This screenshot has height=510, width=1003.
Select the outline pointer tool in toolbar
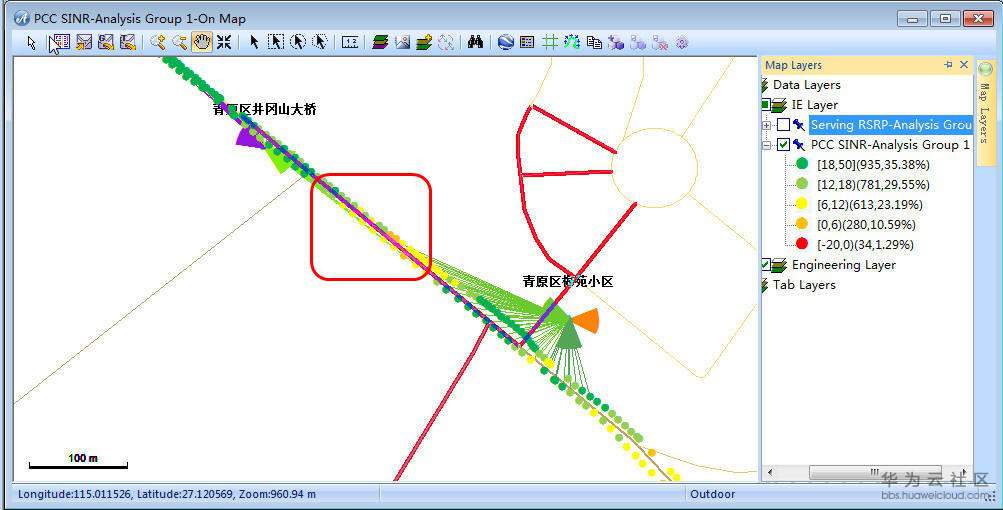[x=31, y=43]
